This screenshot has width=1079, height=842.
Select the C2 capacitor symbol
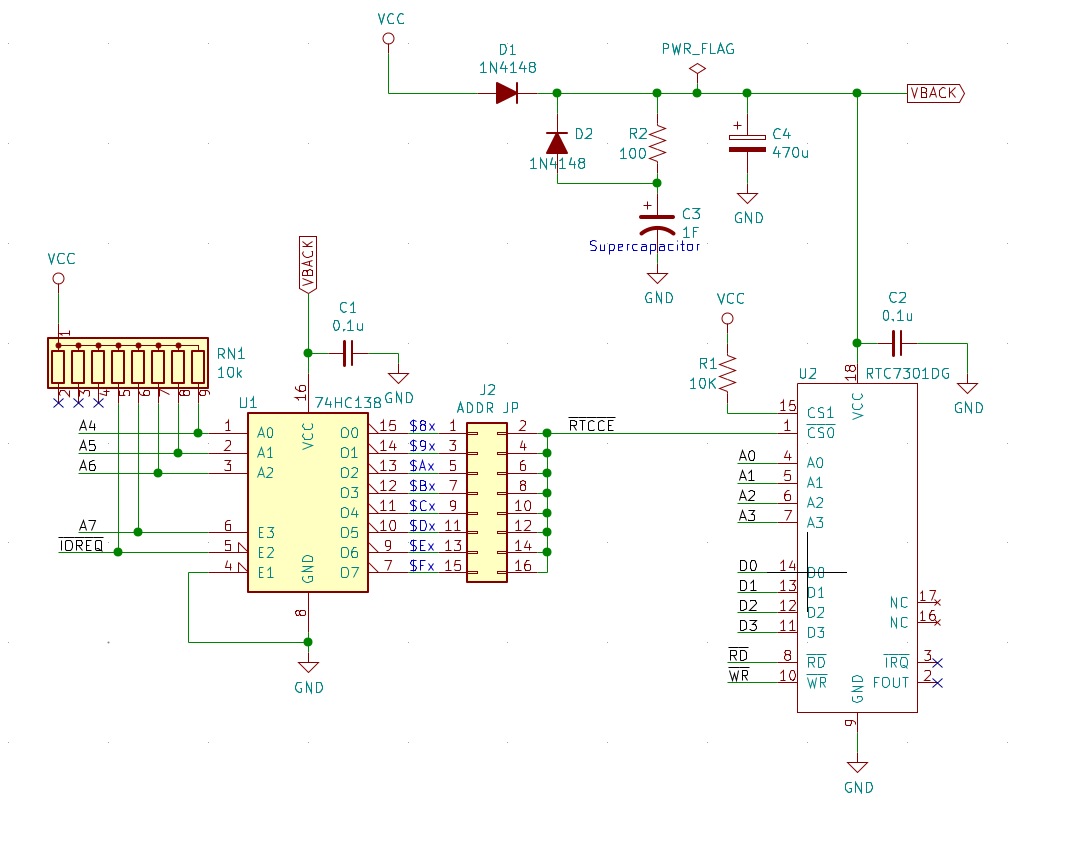[x=897, y=343]
